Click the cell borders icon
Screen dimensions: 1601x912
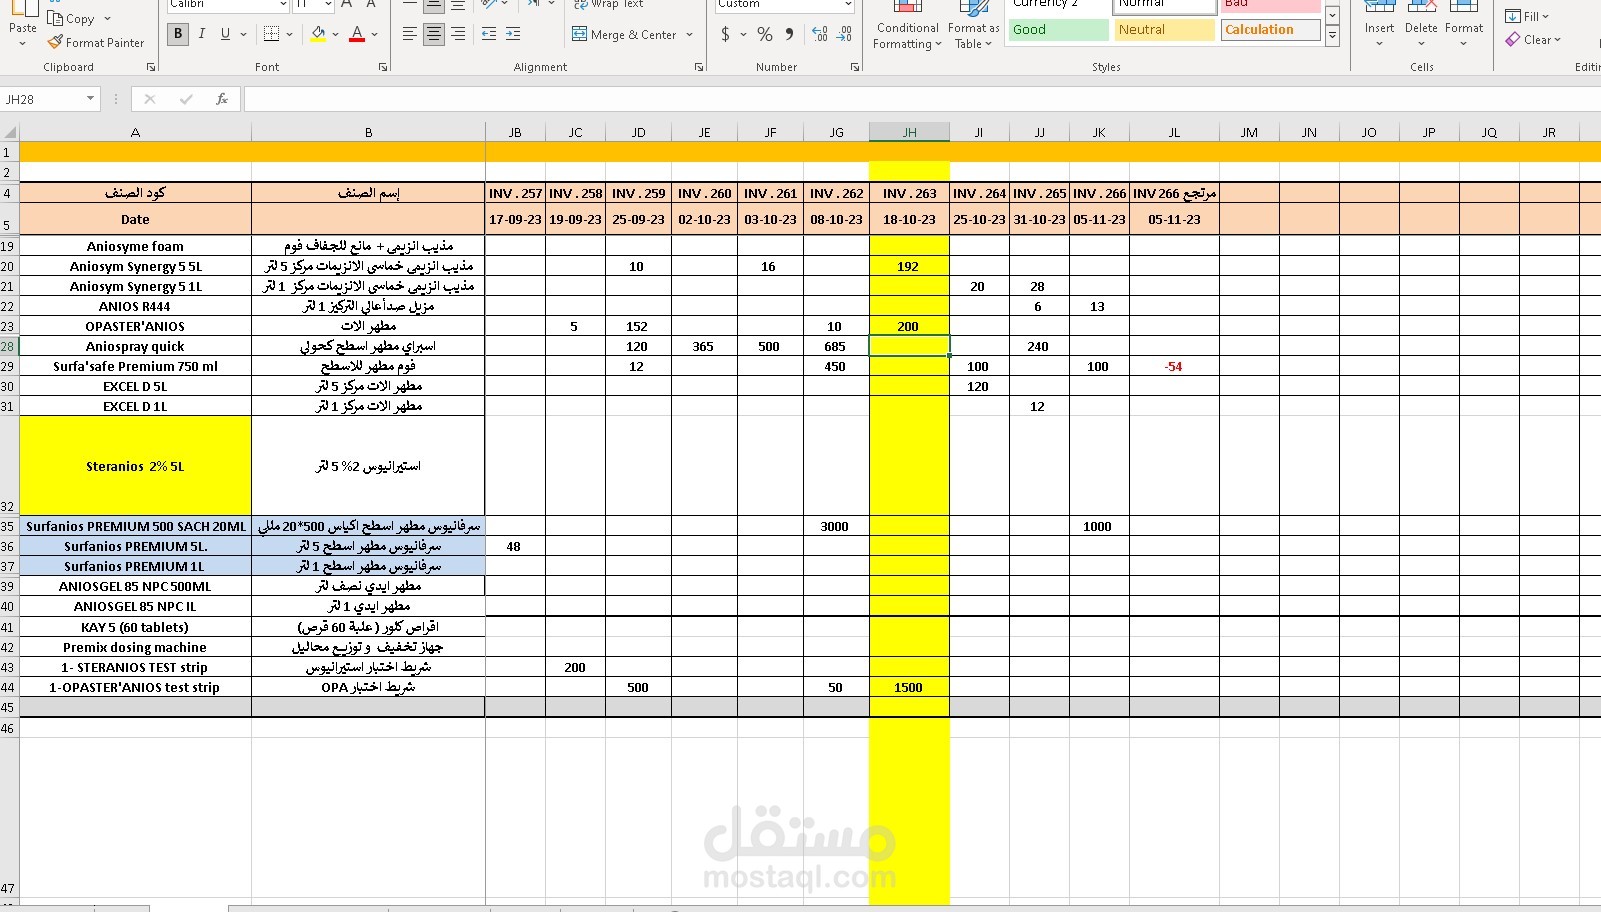272,34
